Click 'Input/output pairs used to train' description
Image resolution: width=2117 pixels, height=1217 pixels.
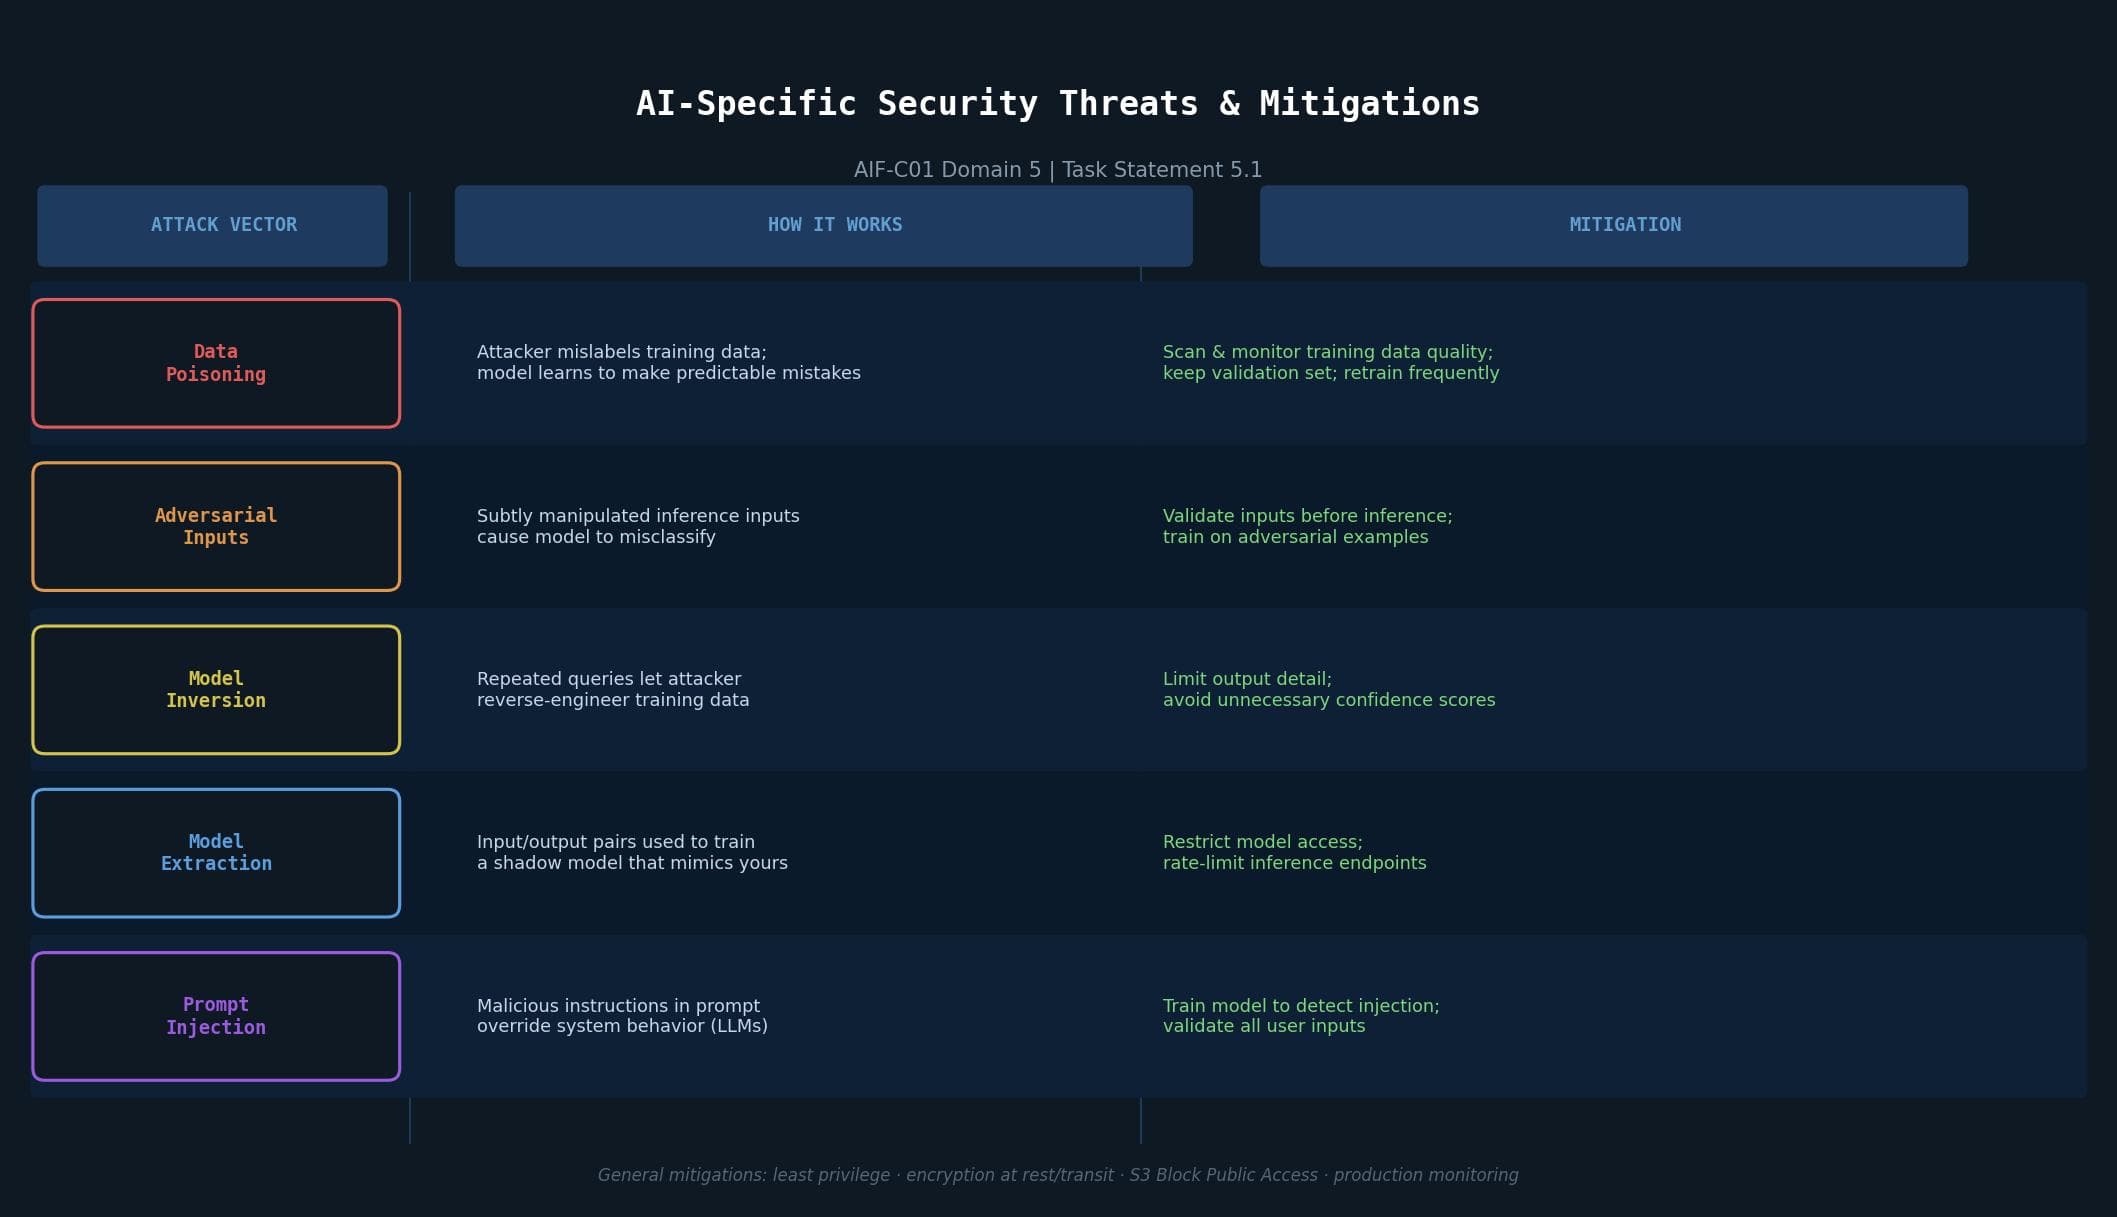tap(632, 852)
